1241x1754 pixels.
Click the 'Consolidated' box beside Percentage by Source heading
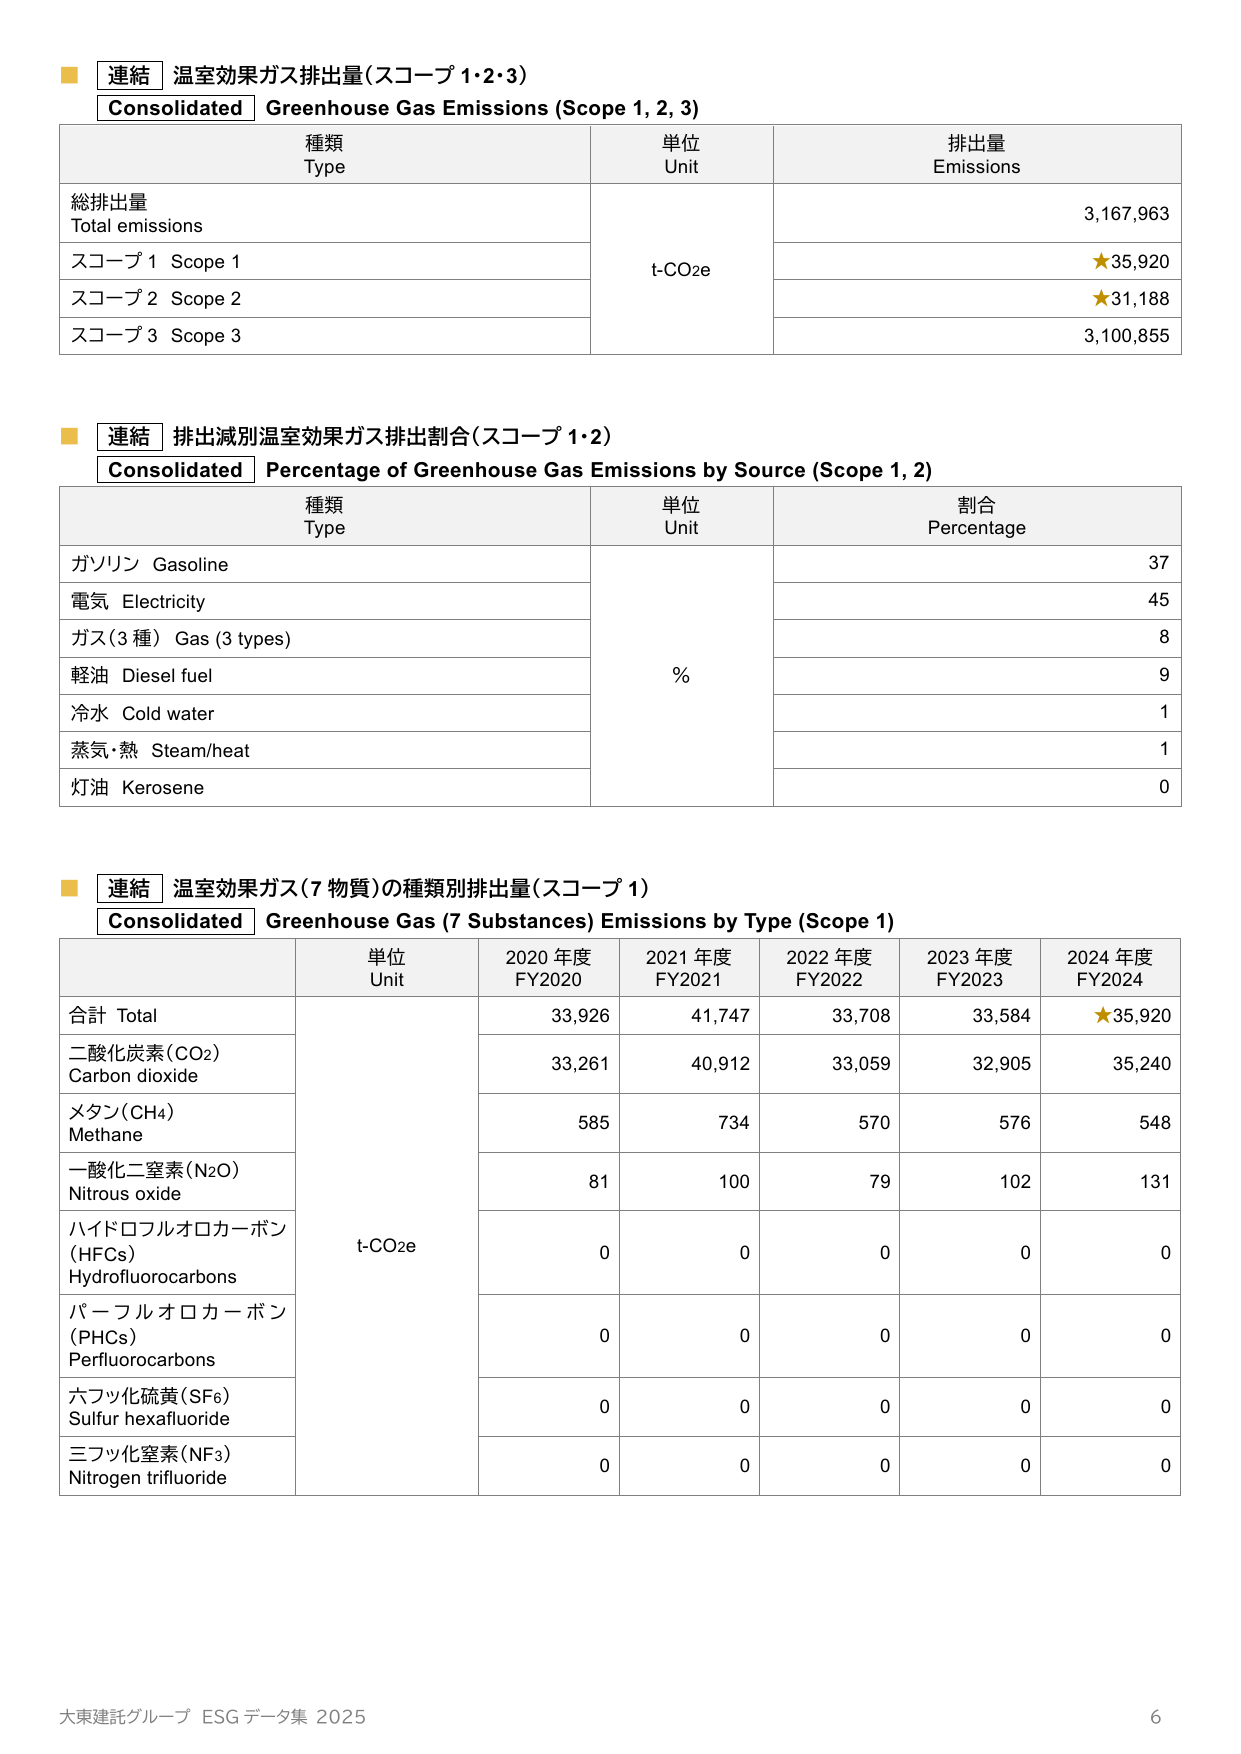coord(176,470)
